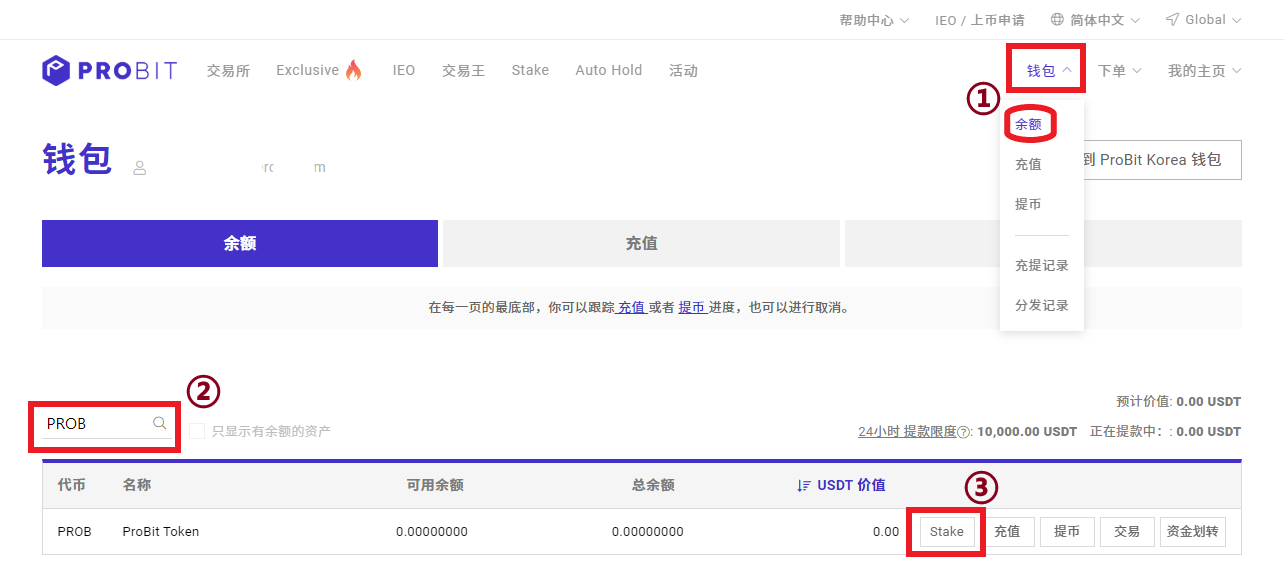Click 提币 button in PROB row

coord(1067,531)
